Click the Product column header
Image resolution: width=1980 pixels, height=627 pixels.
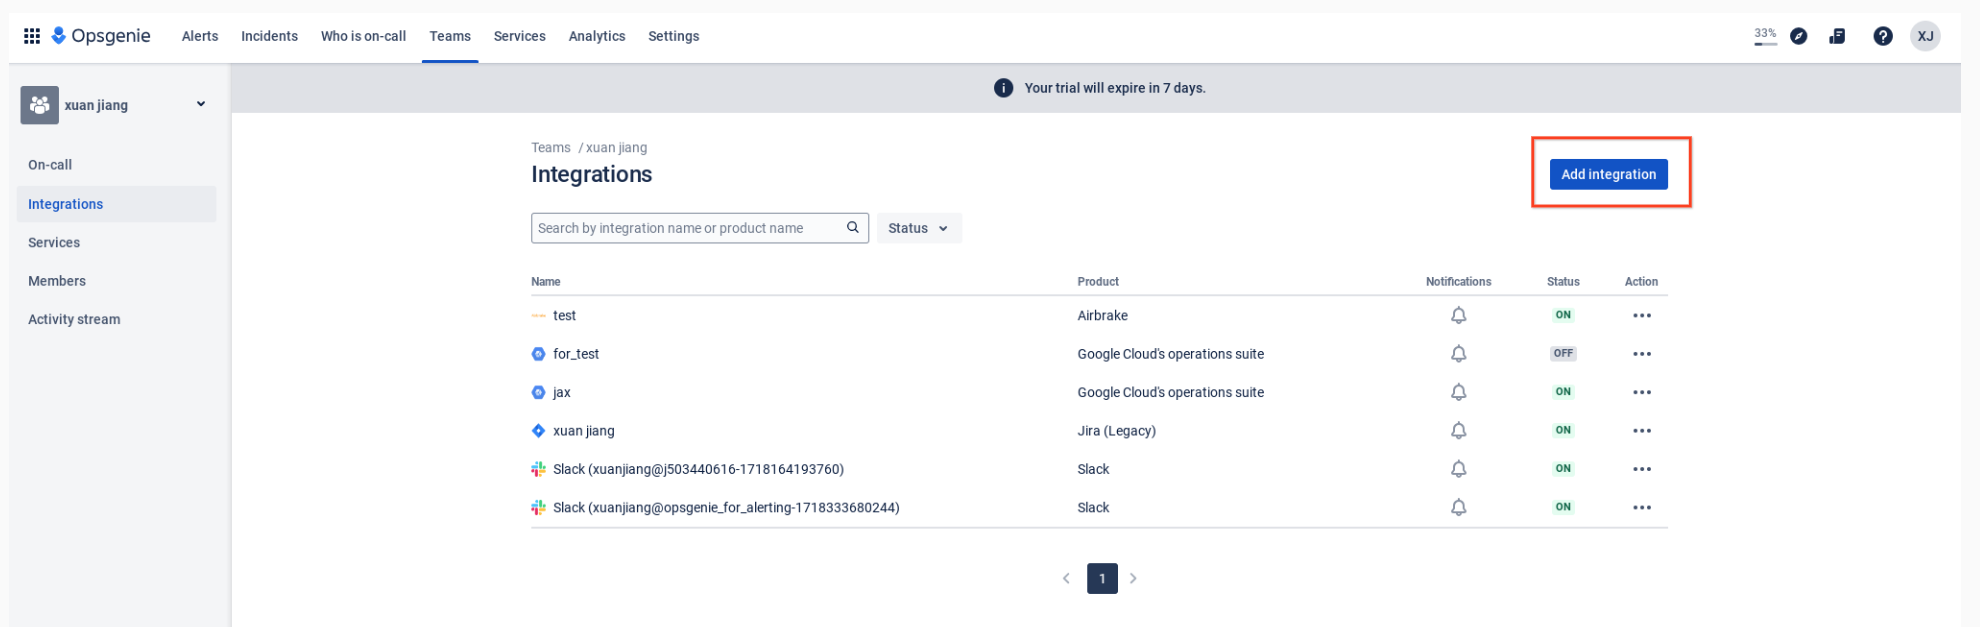(1098, 282)
